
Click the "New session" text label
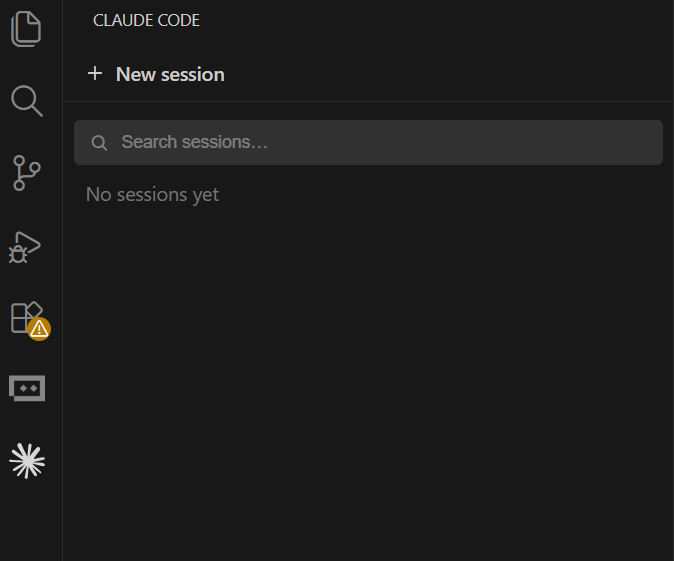pyautogui.click(x=170, y=74)
